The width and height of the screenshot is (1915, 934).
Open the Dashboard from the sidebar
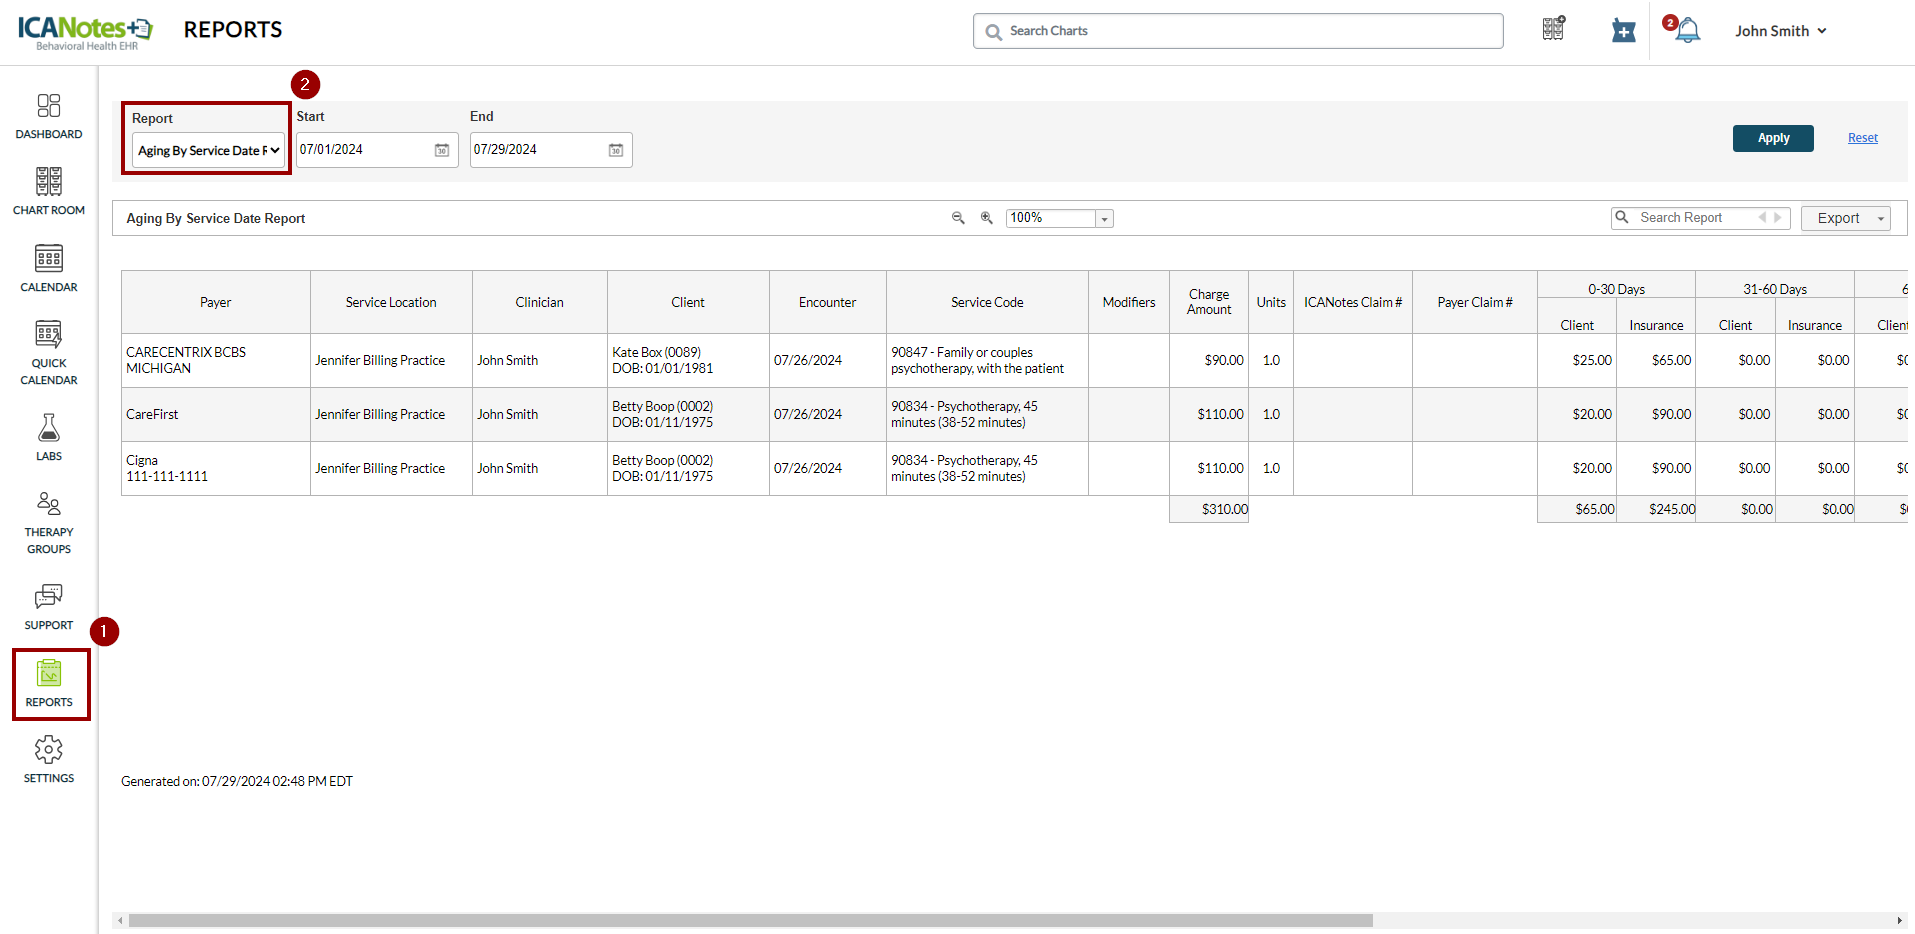48,116
